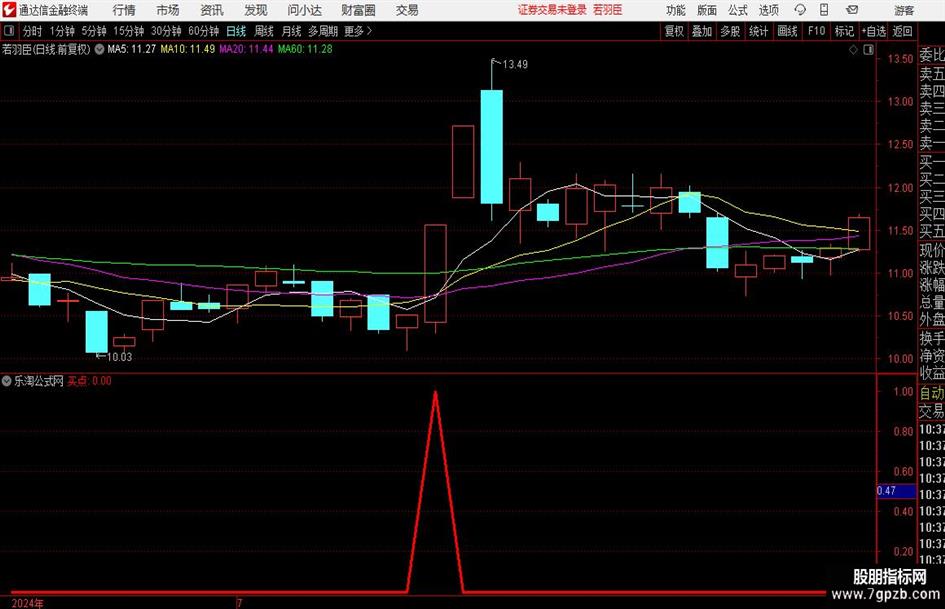Expand the MA indicator dropdown beside 若羽臣
The image size is (945, 609).
click(x=99, y=49)
